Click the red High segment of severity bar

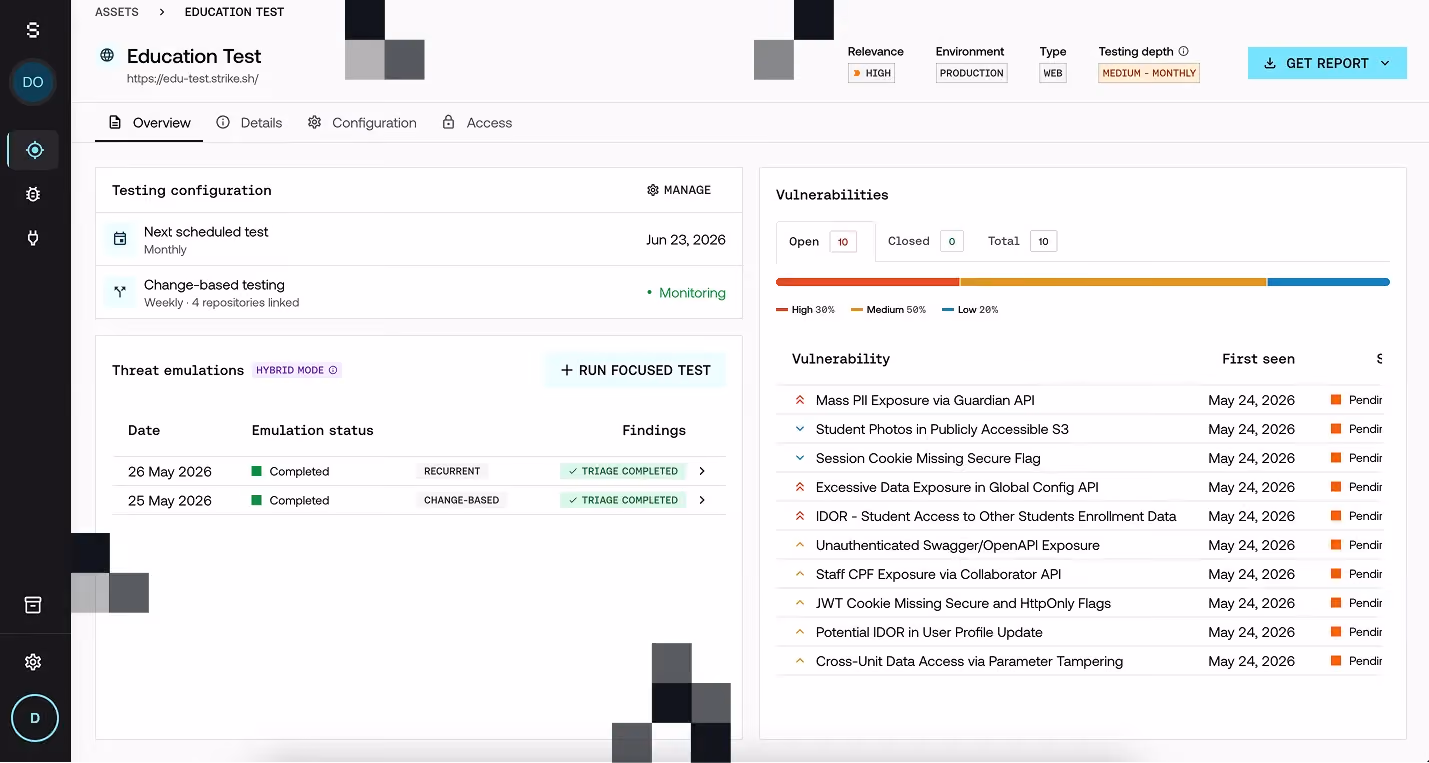(x=867, y=282)
